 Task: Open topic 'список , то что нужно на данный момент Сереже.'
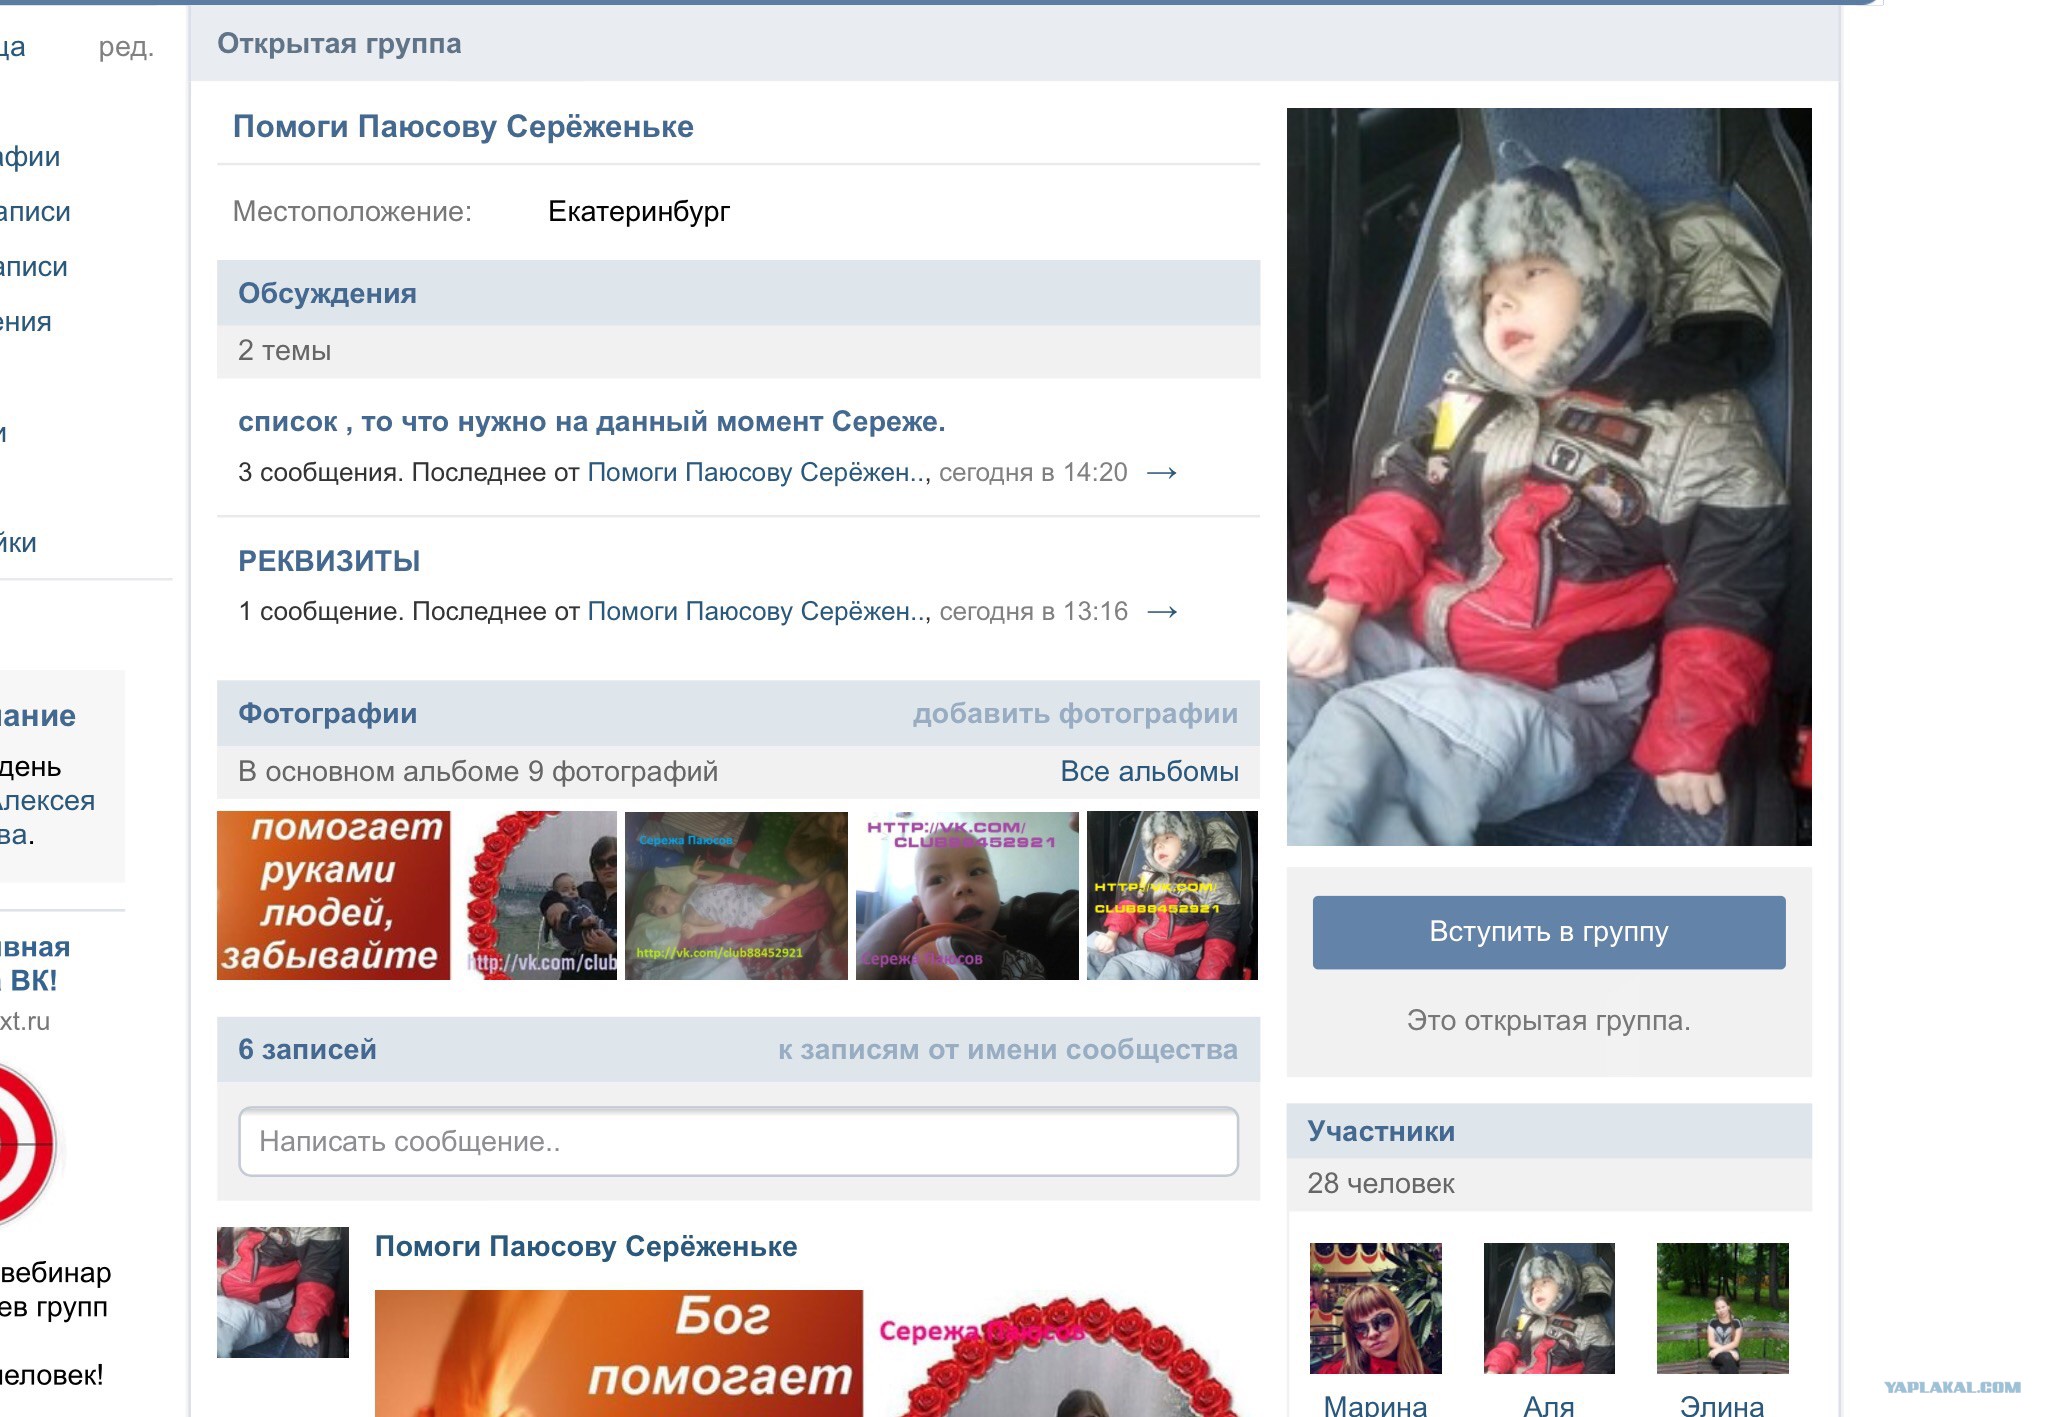point(591,422)
